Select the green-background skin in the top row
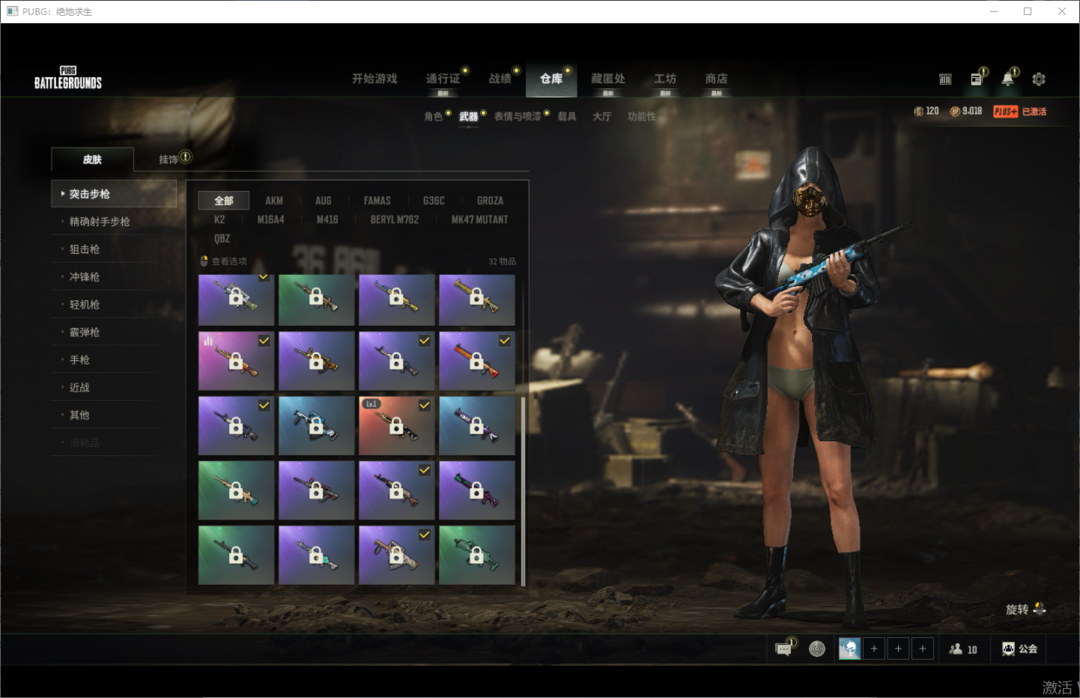The height and width of the screenshot is (698, 1080). tap(316, 300)
